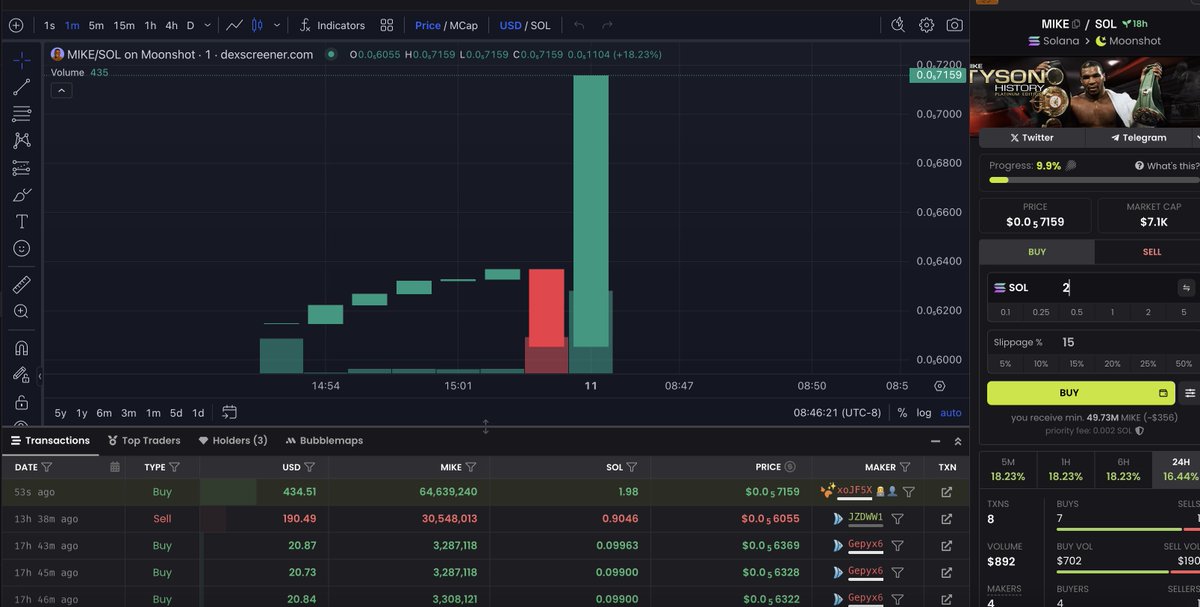Choose the 0.25 SOL preset amount
Viewport: 1200px width, 607px height.
point(1041,312)
